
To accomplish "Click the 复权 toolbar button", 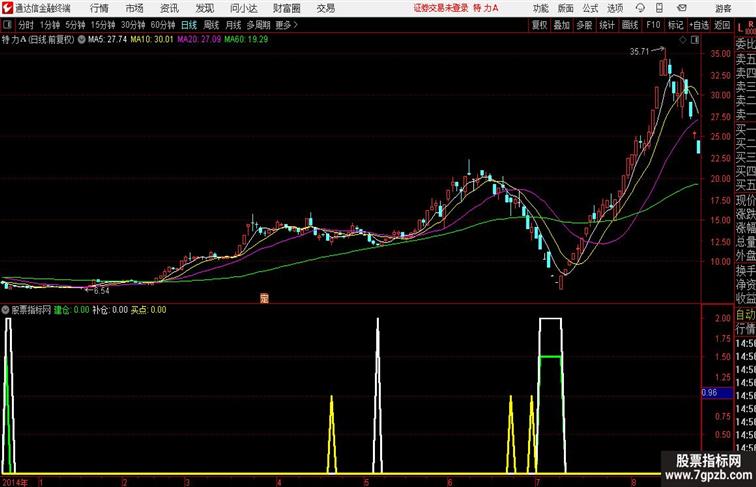I will click(x=539, y=25).
